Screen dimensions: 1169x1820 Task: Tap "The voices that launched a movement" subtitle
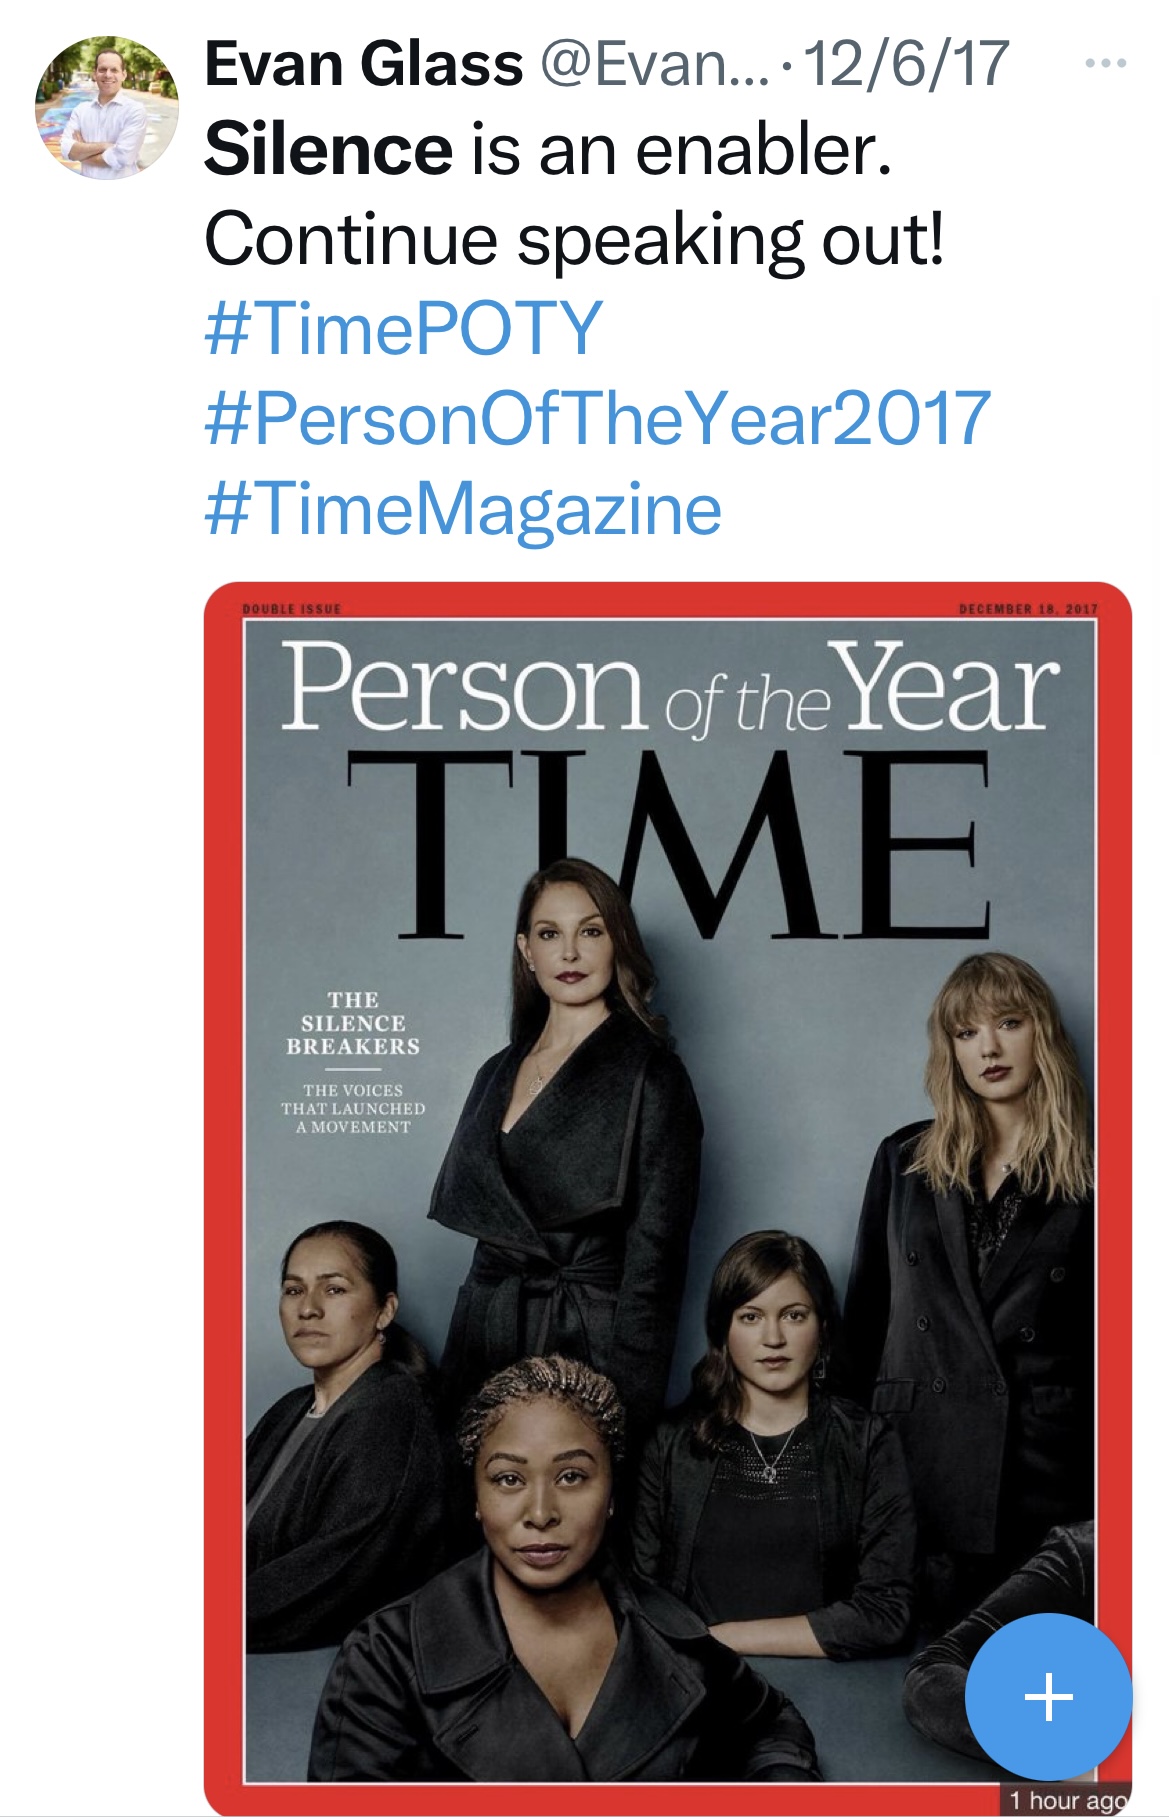353,1109
